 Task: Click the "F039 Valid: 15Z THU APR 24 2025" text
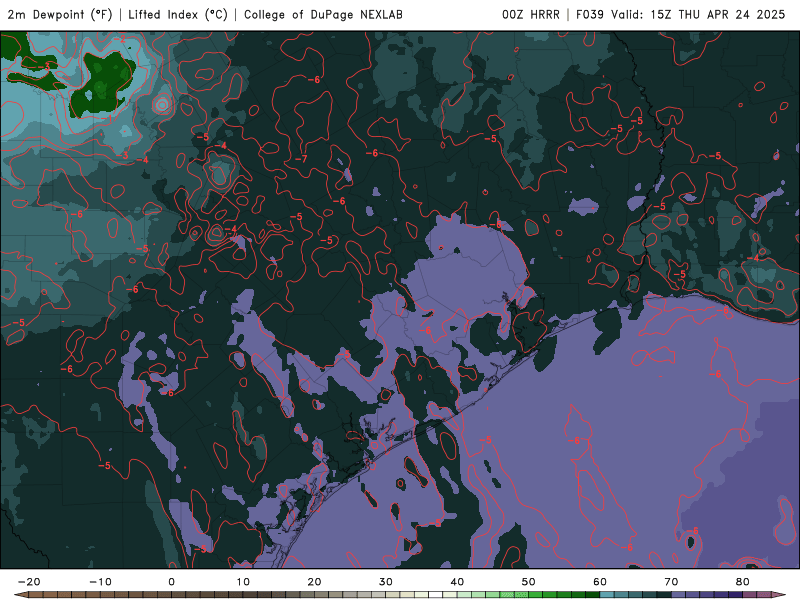681,15
